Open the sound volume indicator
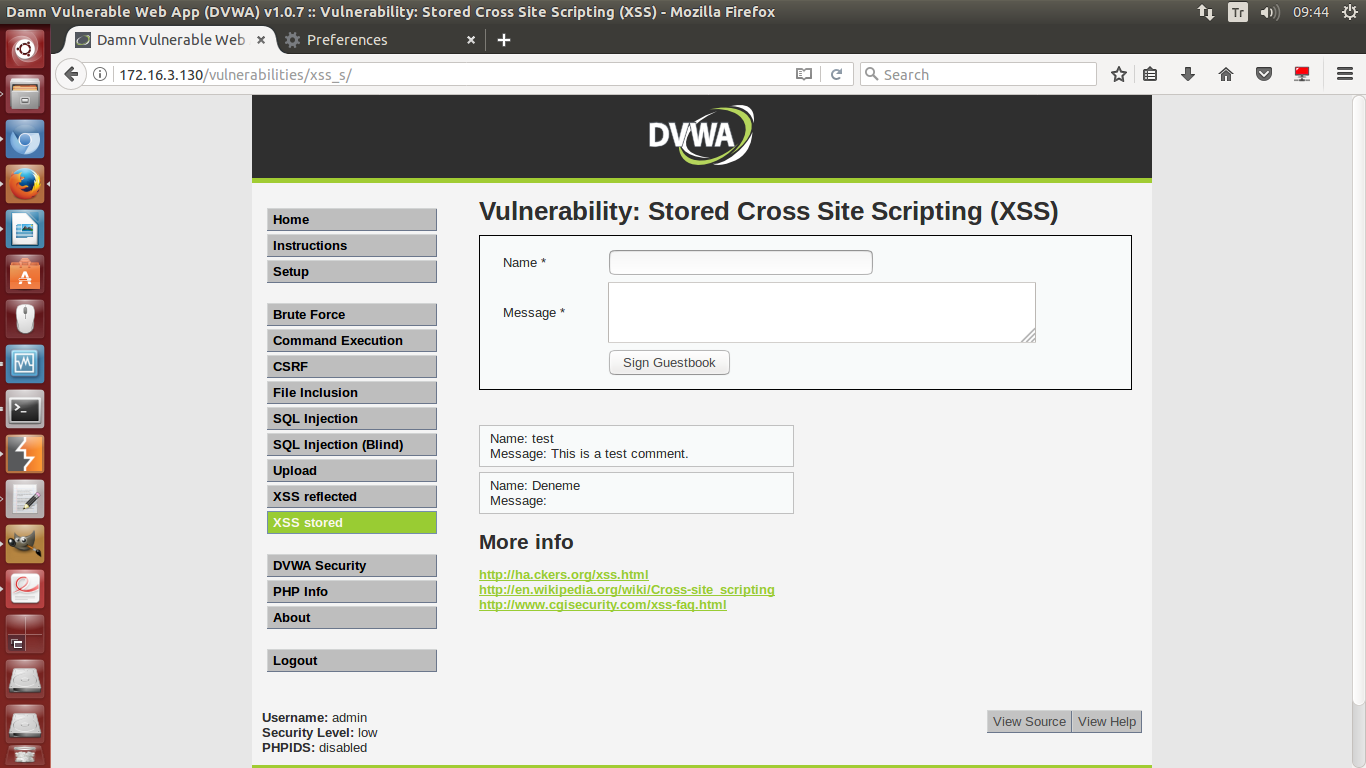1366x768 pixels. tap(1269, 12)
